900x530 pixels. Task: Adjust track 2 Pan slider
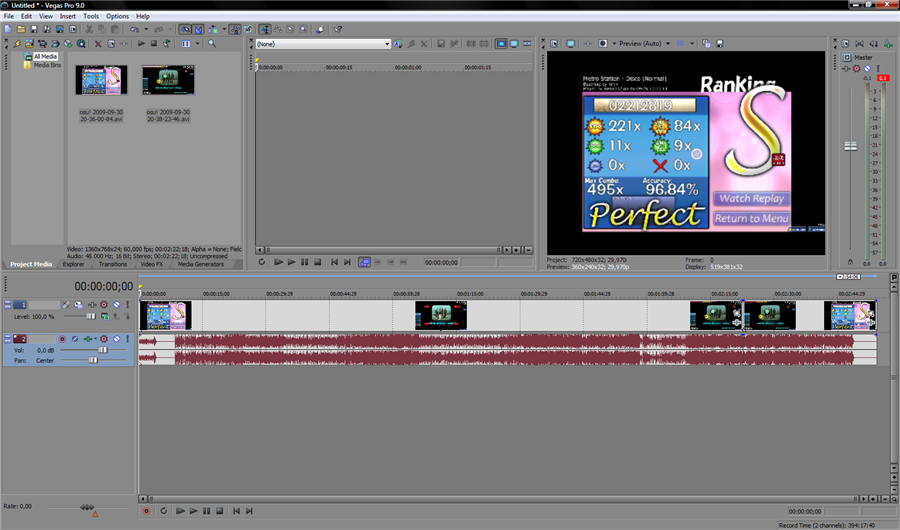click(x=94, y=360)
